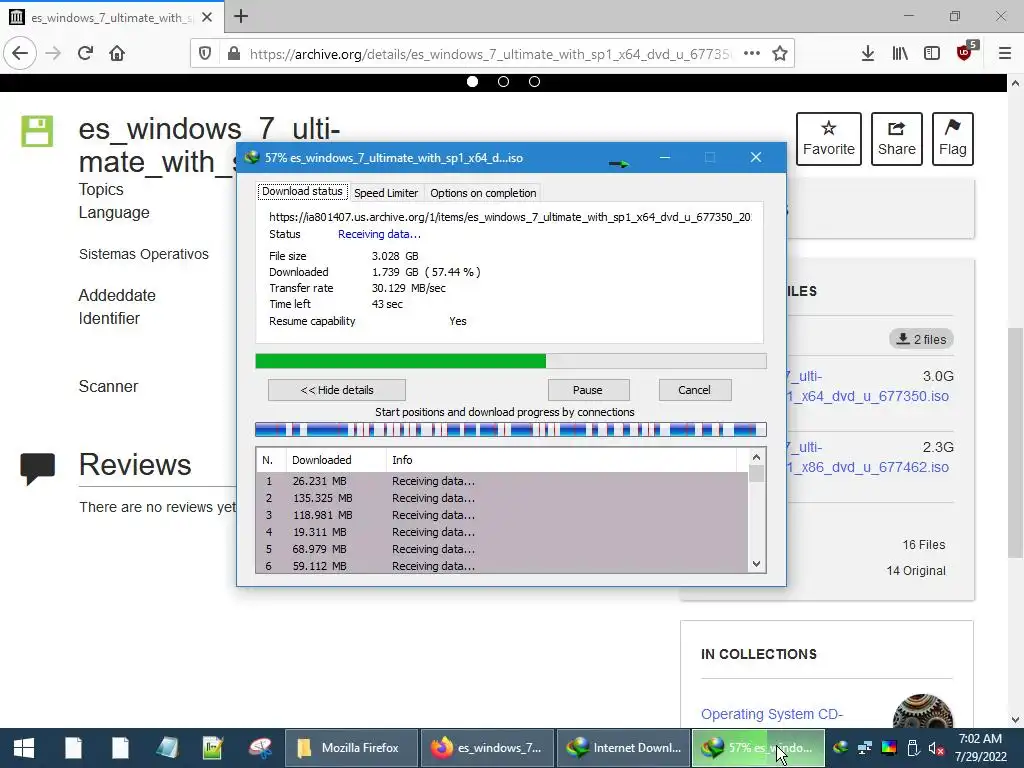The height and width of the screenshot is (768, 1024).
Task: Click the Reviews speech bubble icon
Action: pyautogui.click(x=37, y=469)
